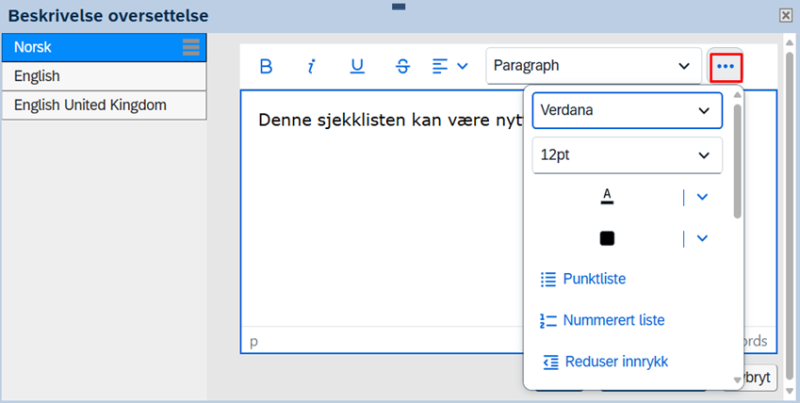The image size is (800, 403).
Task: Click into the text editor at 'Denne sjekklisten'
Action: coord(332,120)
